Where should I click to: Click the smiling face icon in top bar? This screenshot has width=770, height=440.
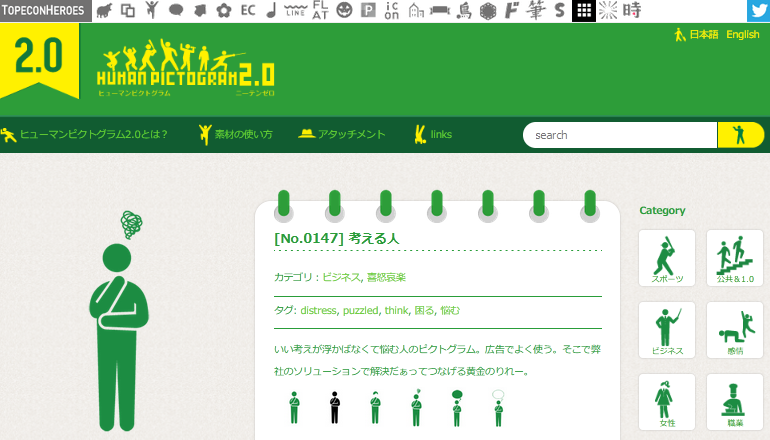[344, 10]
